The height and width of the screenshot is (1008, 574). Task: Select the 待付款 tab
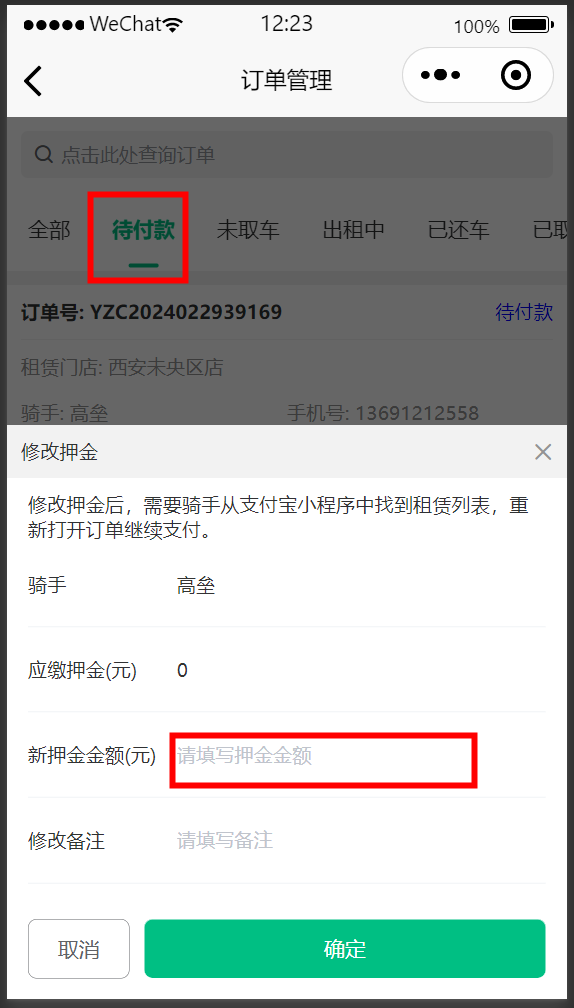pyautogui.click(x=143, y=230)
